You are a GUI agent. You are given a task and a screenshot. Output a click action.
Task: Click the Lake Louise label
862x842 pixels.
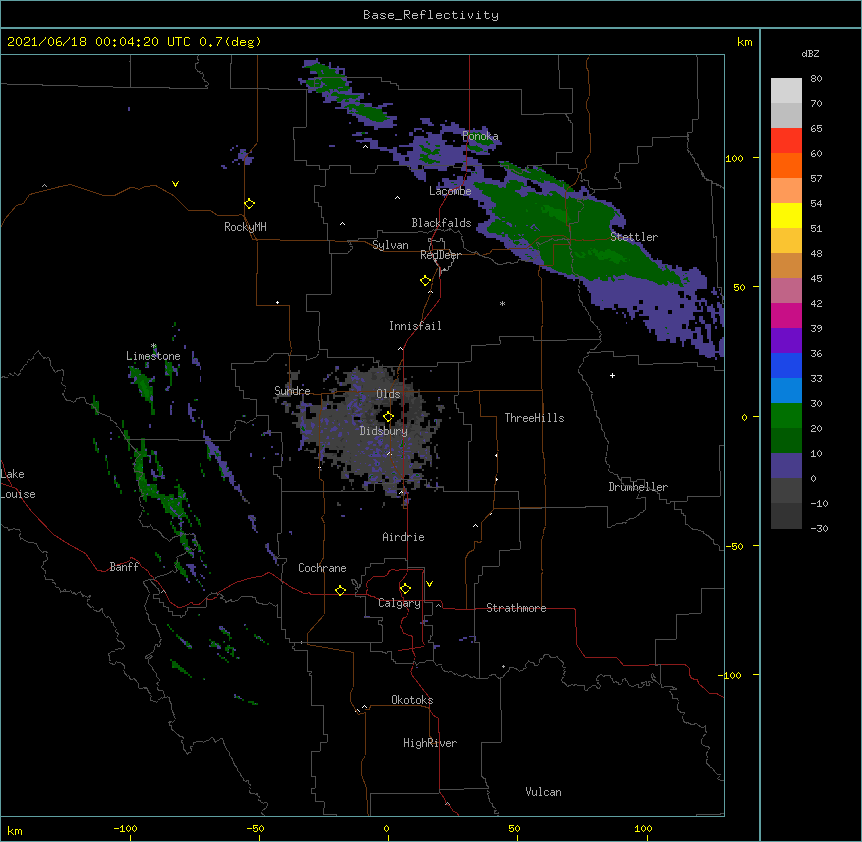(x=18, y=484)
